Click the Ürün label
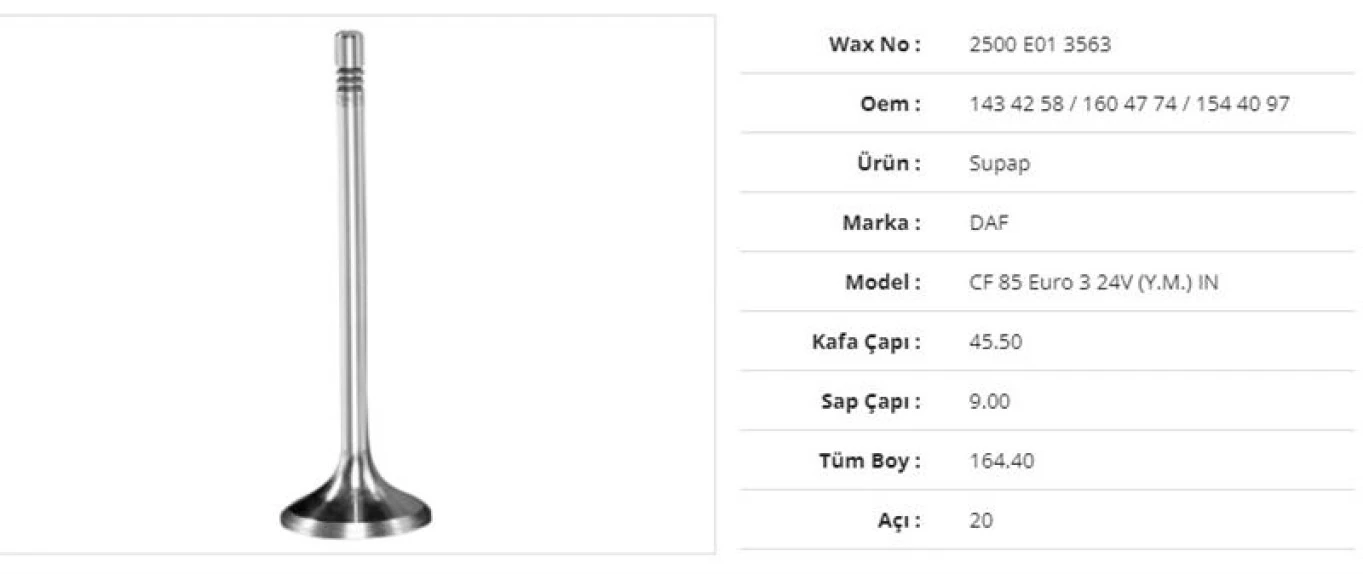1363x574 pixels. click(x=888, y=163)
